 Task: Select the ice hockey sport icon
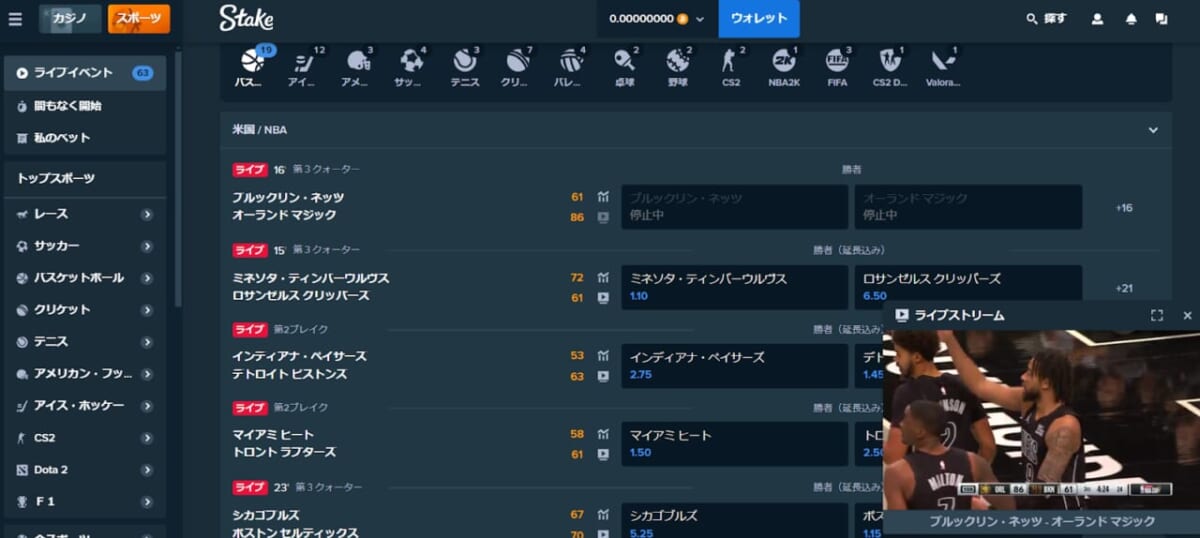304,64
